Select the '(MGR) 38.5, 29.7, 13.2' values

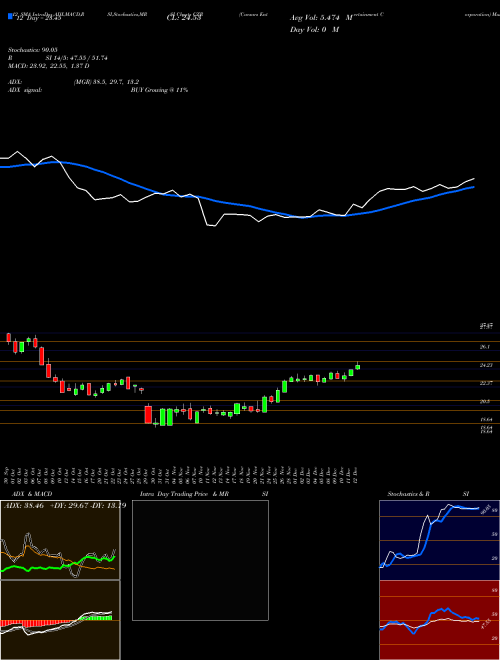click(106, 82)
